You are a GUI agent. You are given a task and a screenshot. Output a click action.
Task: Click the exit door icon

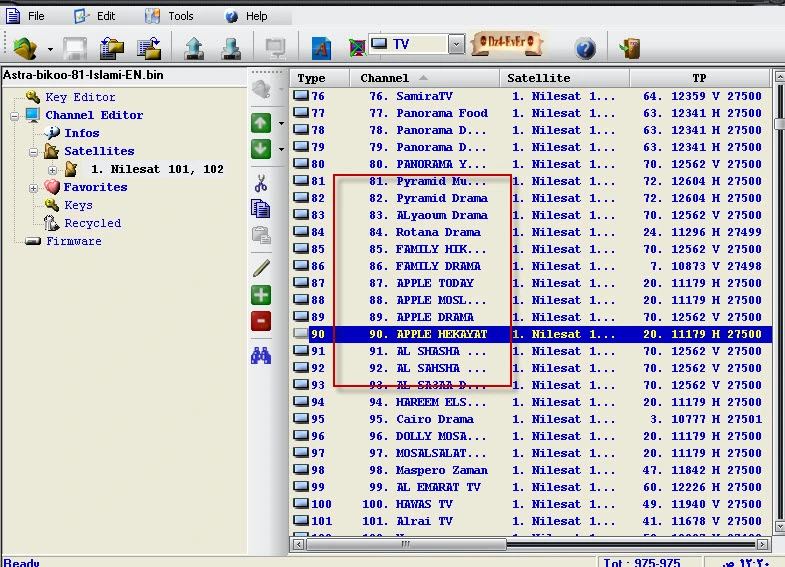click(630, 49)
